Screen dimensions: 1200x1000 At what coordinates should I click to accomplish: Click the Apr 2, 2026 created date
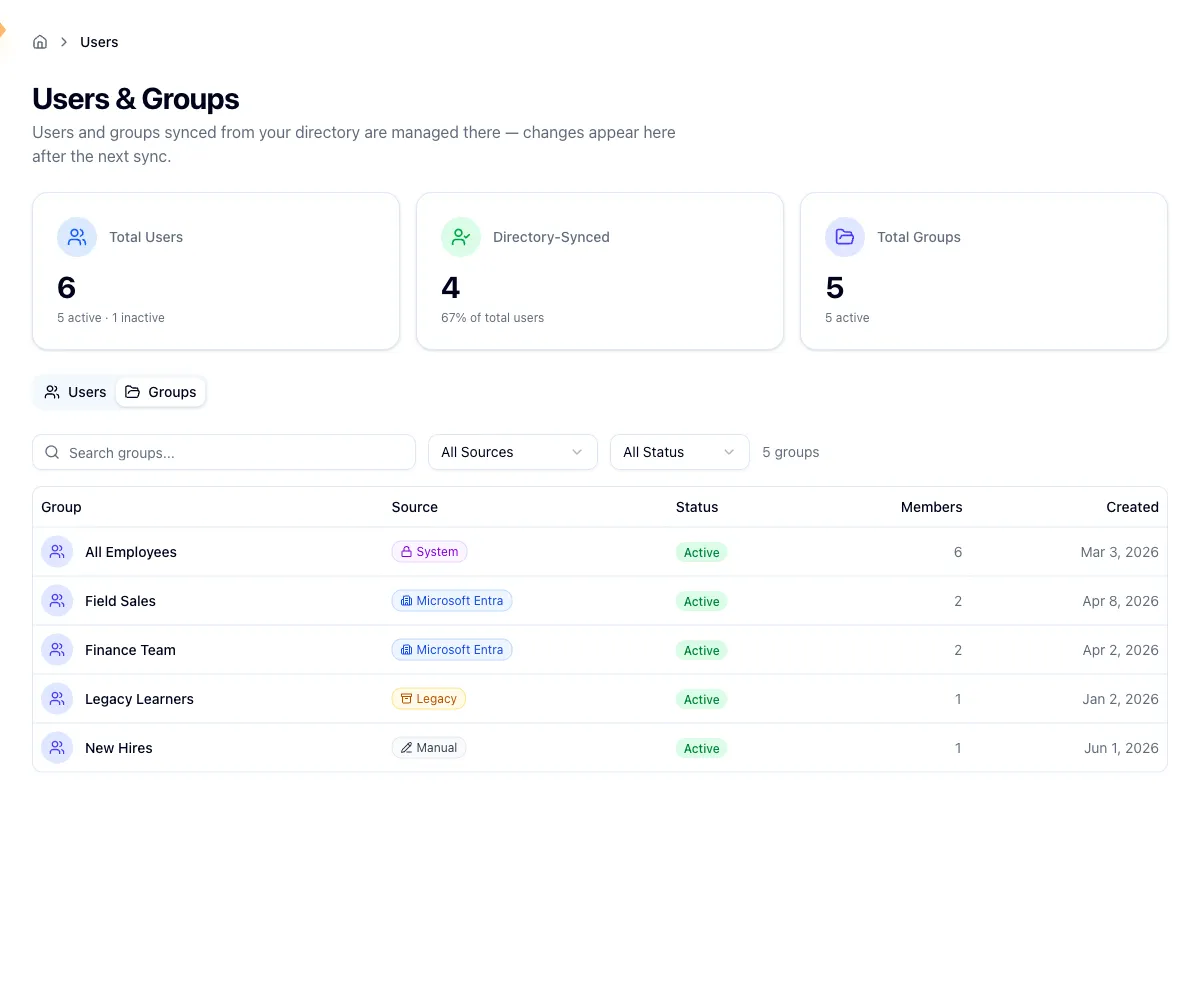[x=1120, y=650]
